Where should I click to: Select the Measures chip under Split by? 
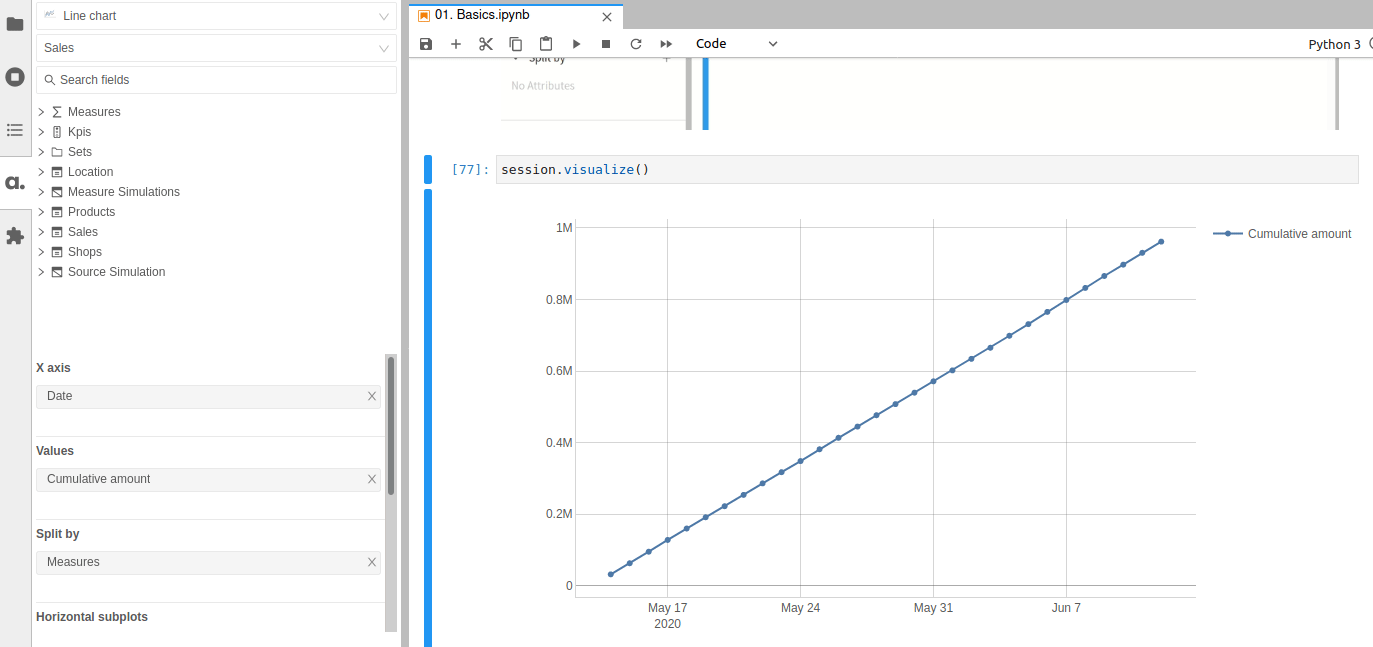point(208,563)
